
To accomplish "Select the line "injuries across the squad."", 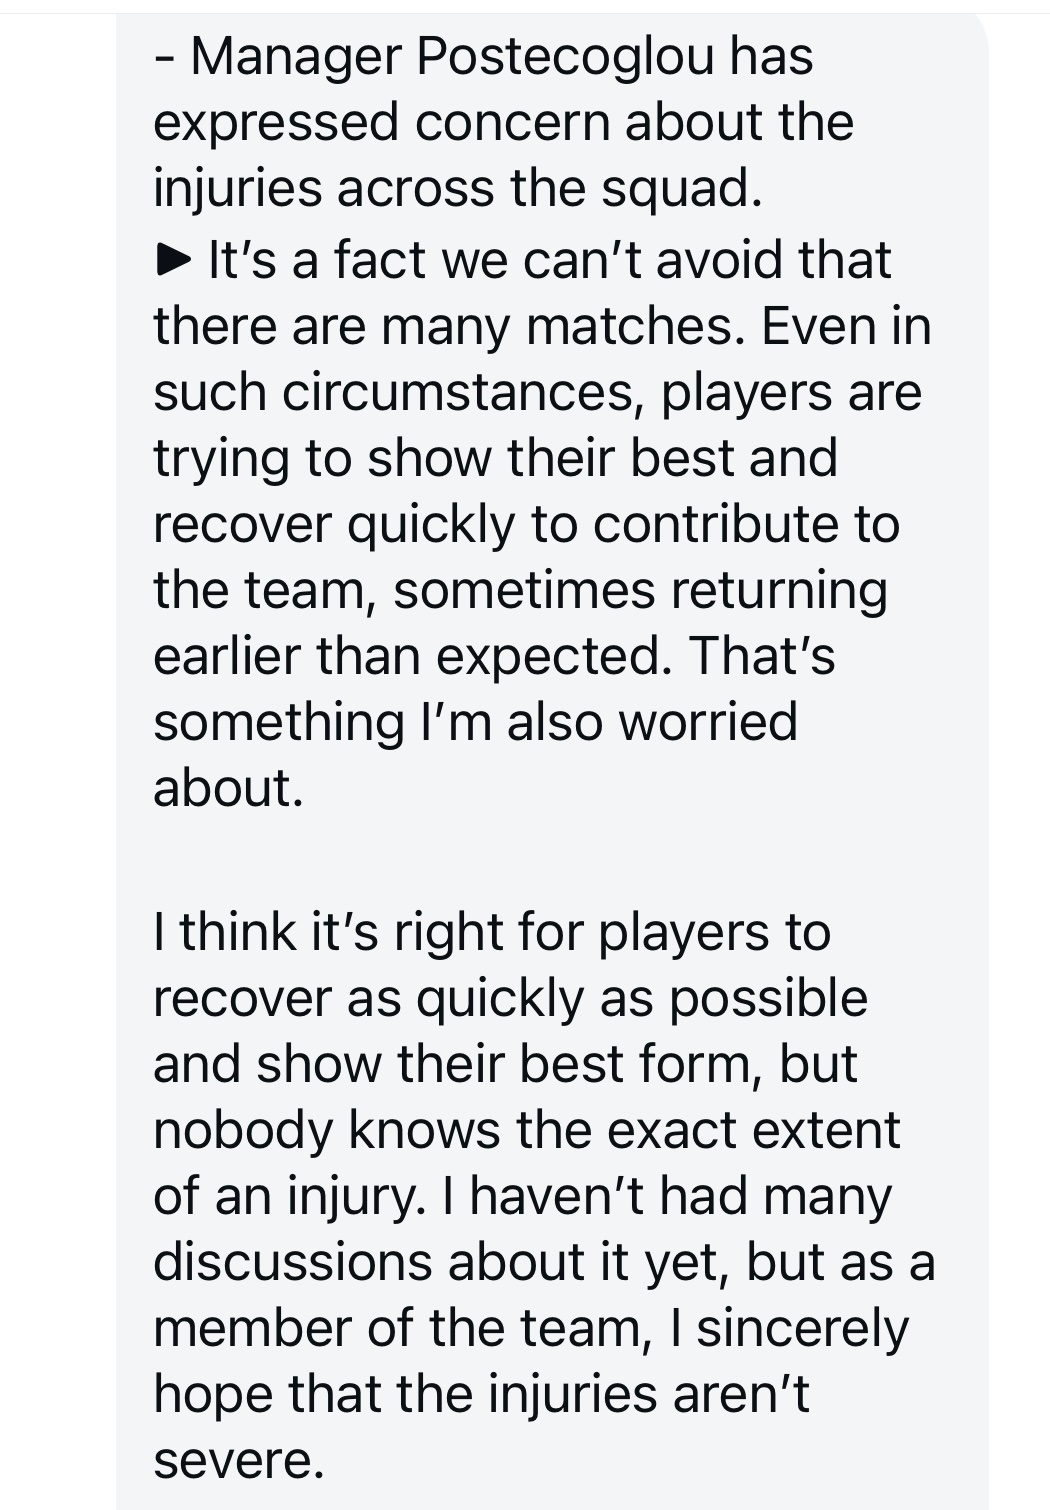I will click(458, 188).
